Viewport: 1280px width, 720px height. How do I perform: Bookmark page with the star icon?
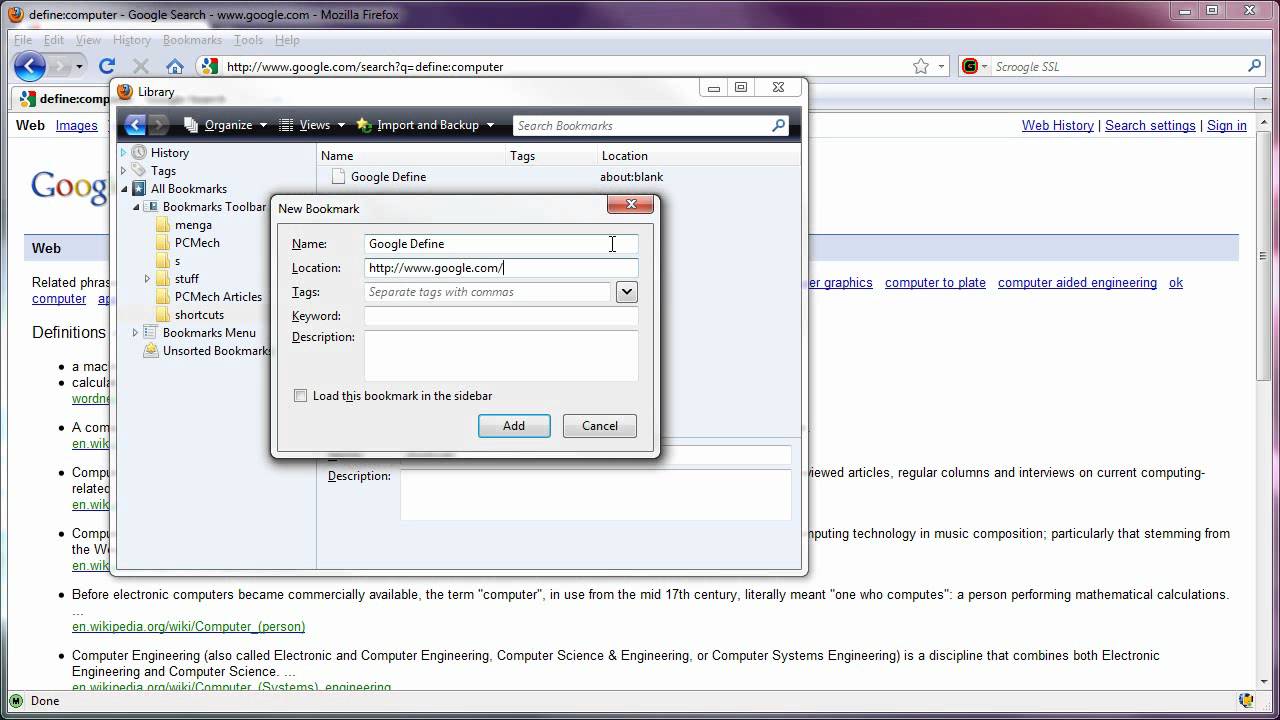click(921, 66)
